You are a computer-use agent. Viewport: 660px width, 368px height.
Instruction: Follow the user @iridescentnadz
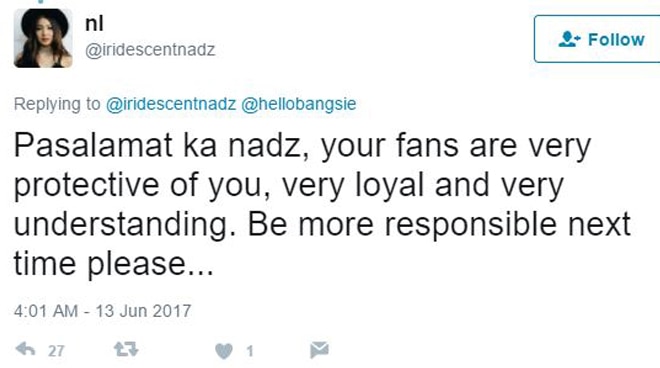pos(597,39)
